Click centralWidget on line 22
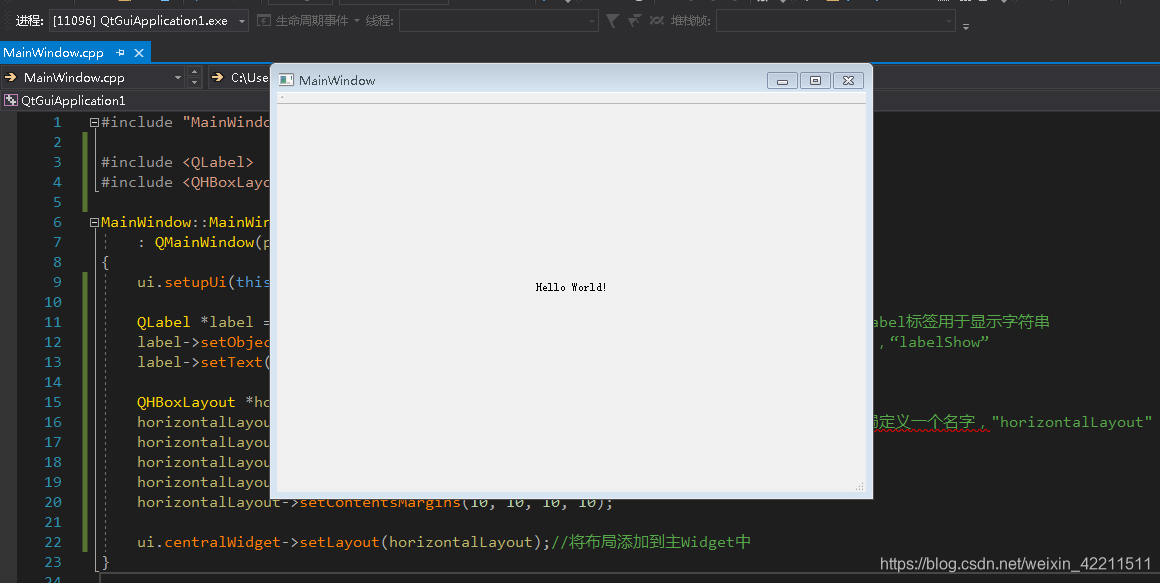Screen dimensions: 1160x583 (222, 542)
